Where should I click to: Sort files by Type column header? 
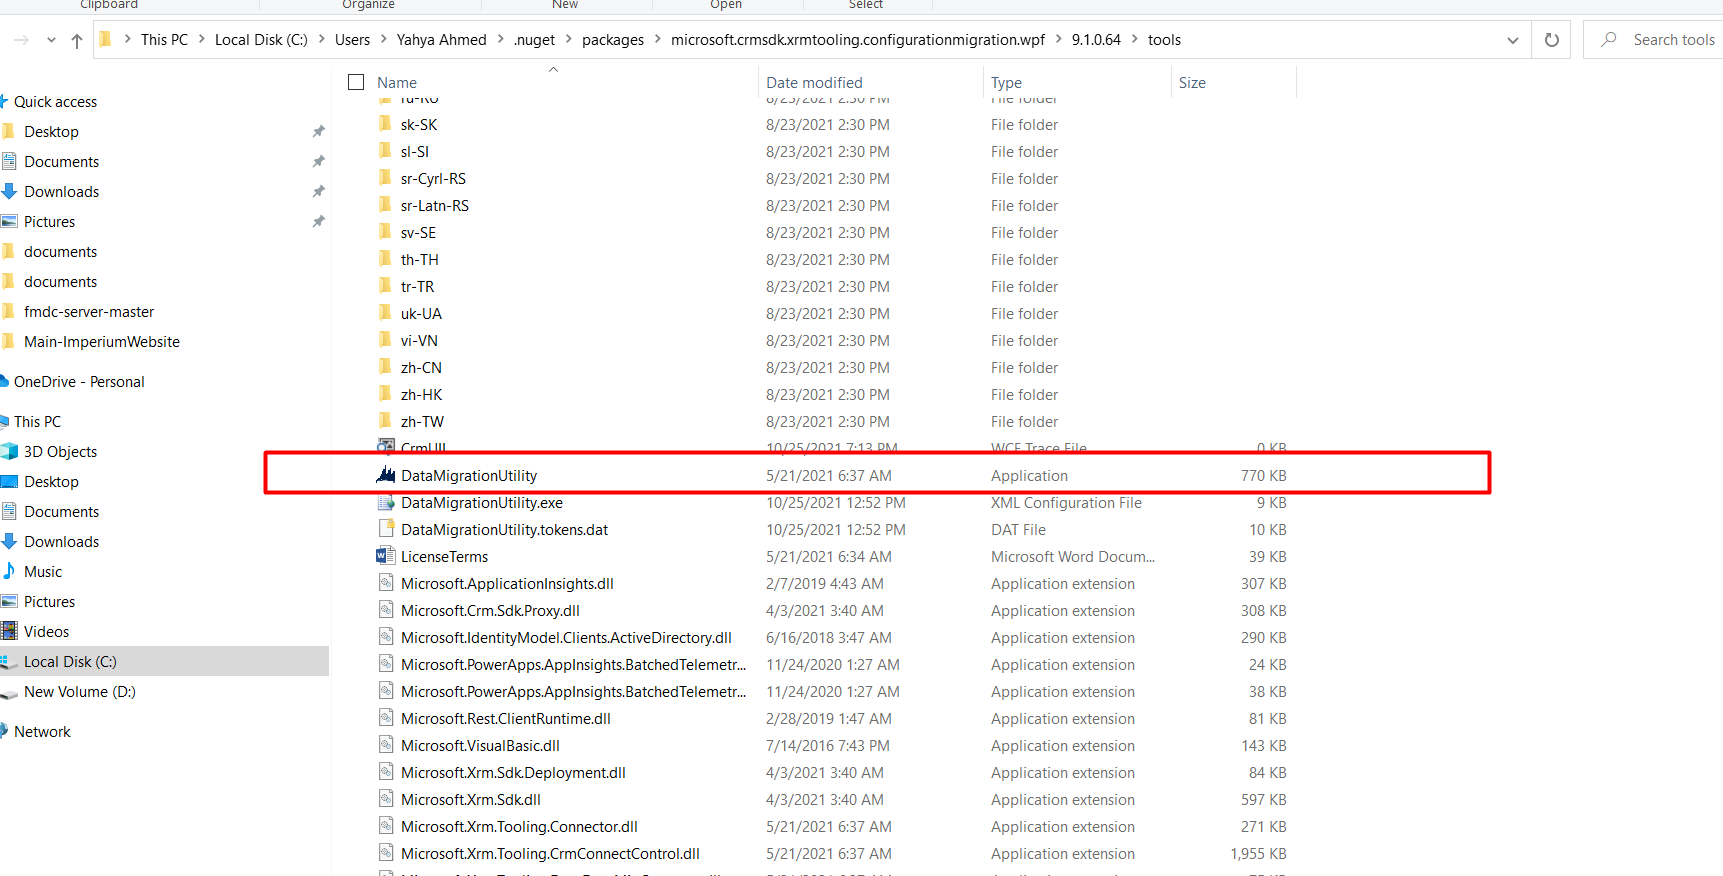tap(1006, 83)
